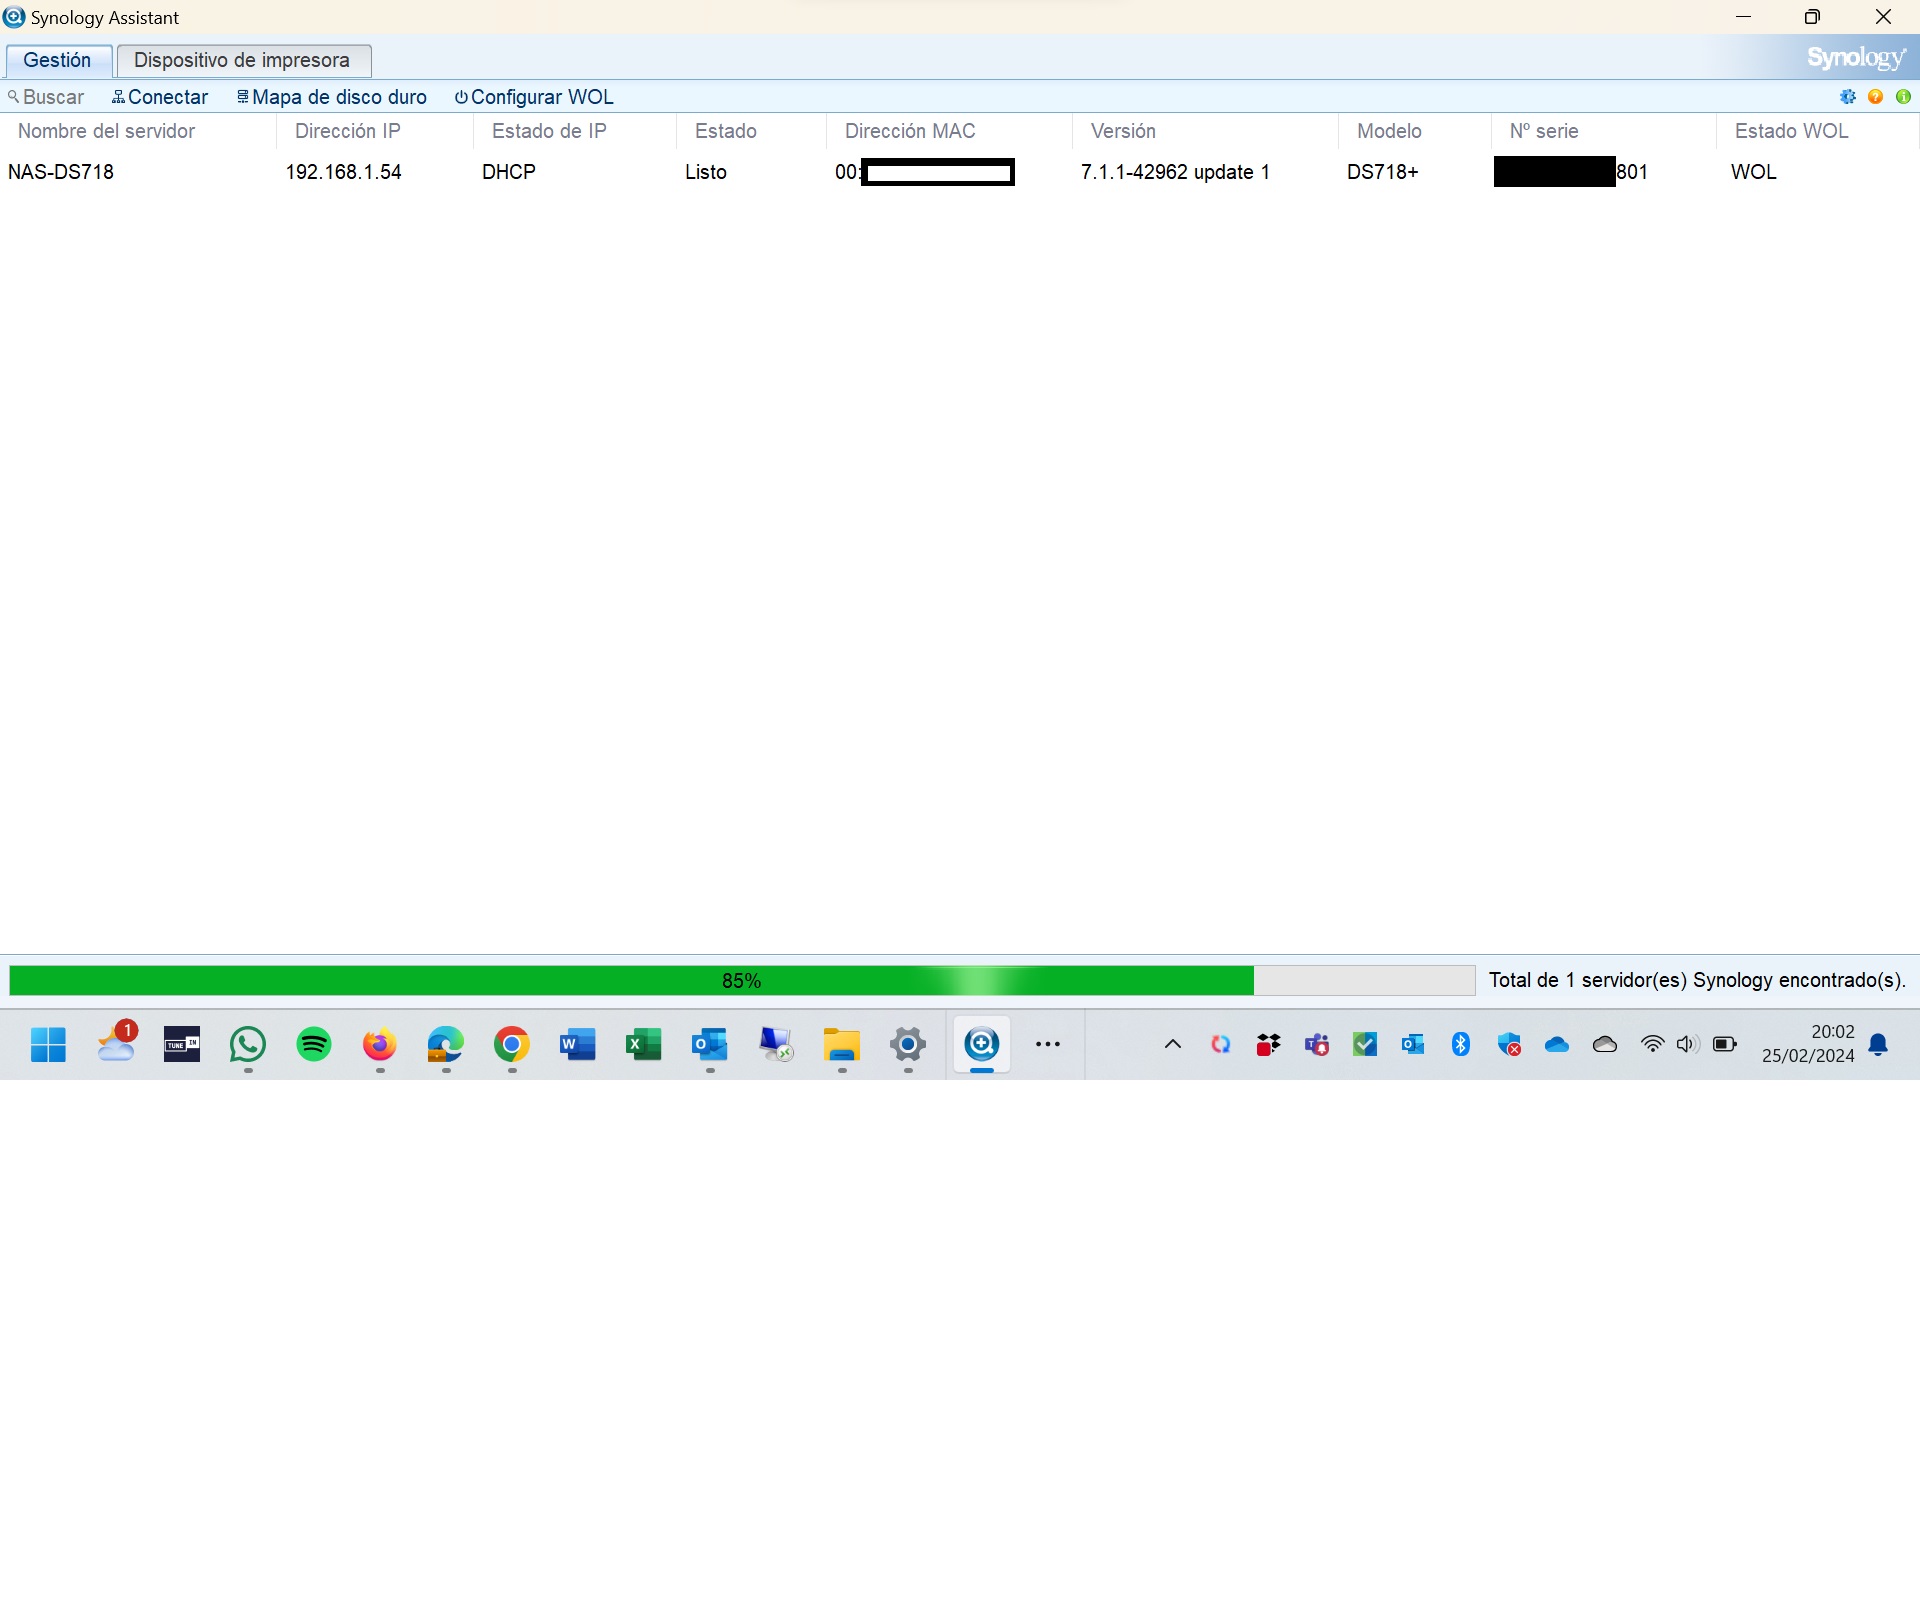Expand hidden system tray icons chevron
The width and height of the screenshot is (1920, 1599).
(1173, 1045)
